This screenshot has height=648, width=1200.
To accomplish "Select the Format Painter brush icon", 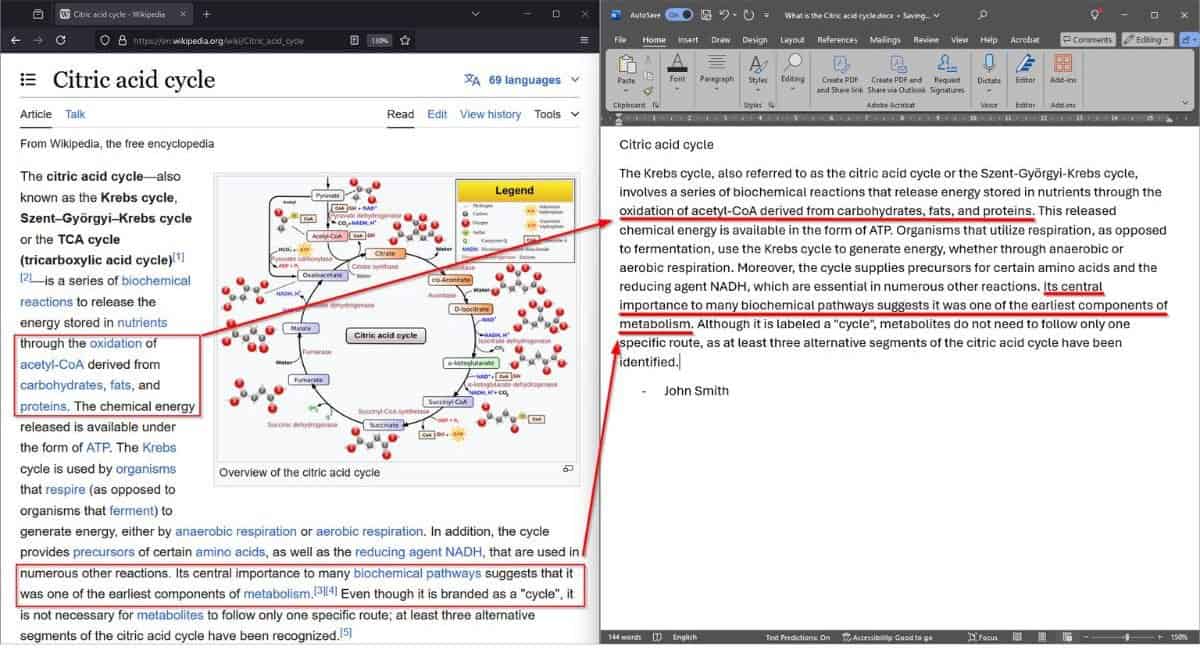I will pos(646,89).
